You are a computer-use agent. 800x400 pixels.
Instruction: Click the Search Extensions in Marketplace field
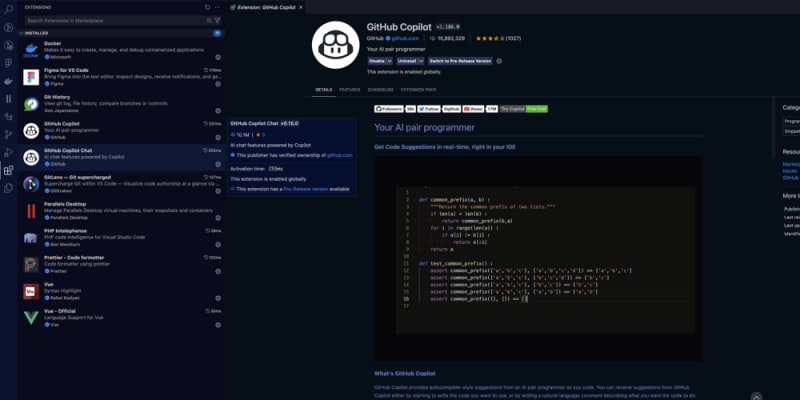pyautogui.click(x=110, y=19)
